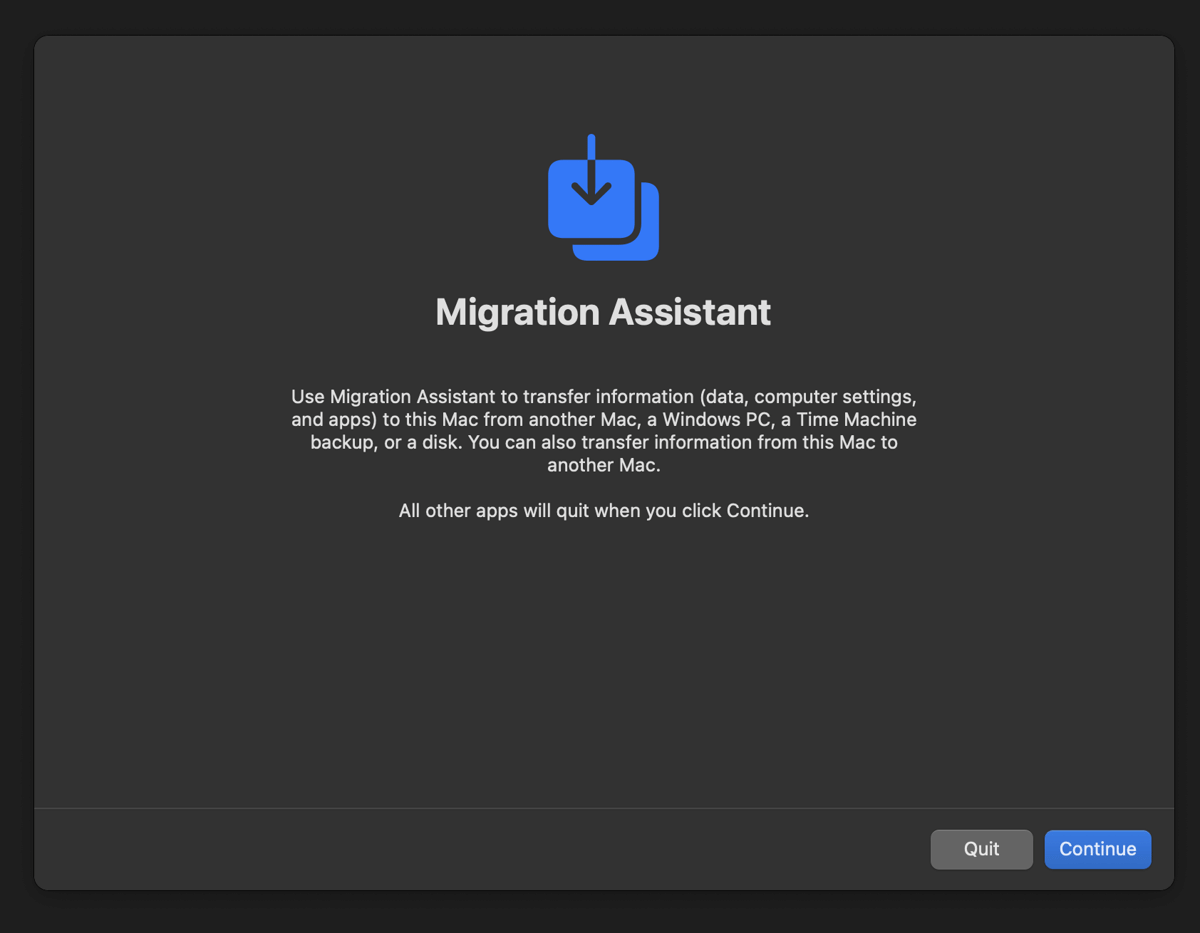Viewport: 1200px width, 933px height.
Task: Click the 'All other apps will quit' notice
Action: coord(603,510)
